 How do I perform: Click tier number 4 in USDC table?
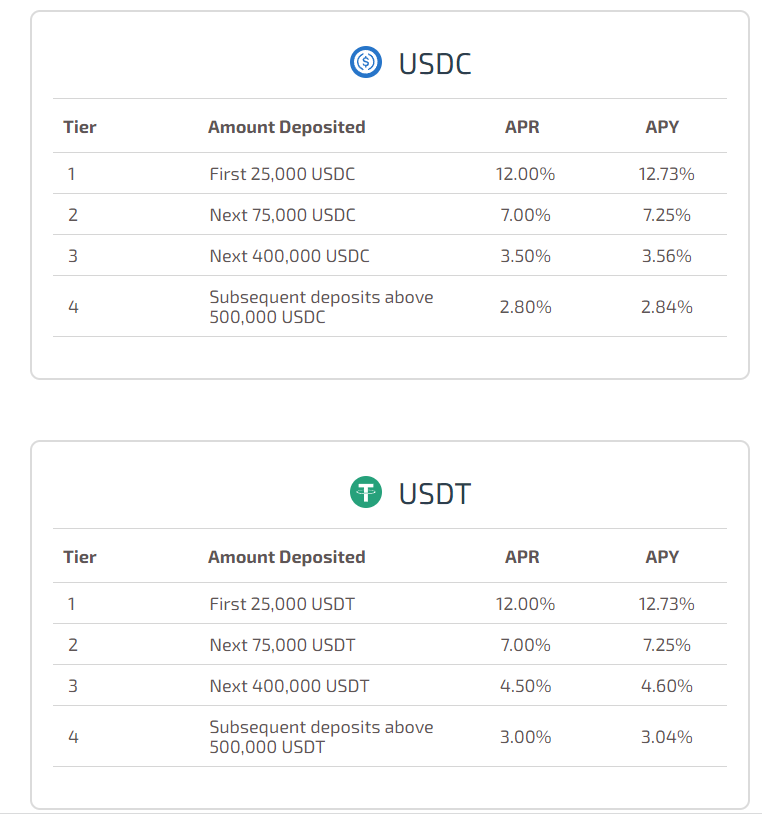[73, 307]
